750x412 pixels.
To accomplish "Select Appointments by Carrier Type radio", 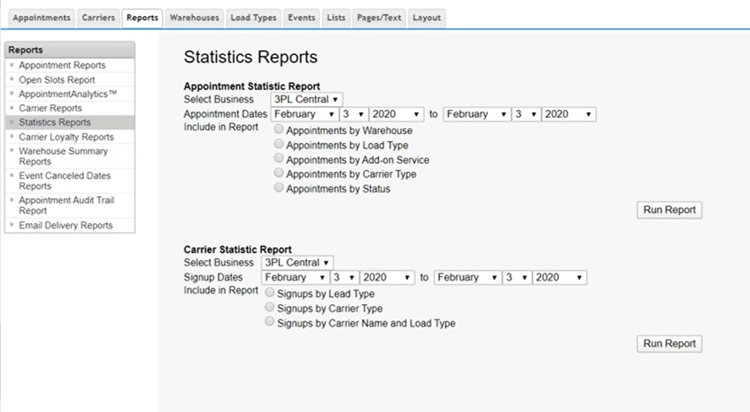I will (x=279, y=173).
